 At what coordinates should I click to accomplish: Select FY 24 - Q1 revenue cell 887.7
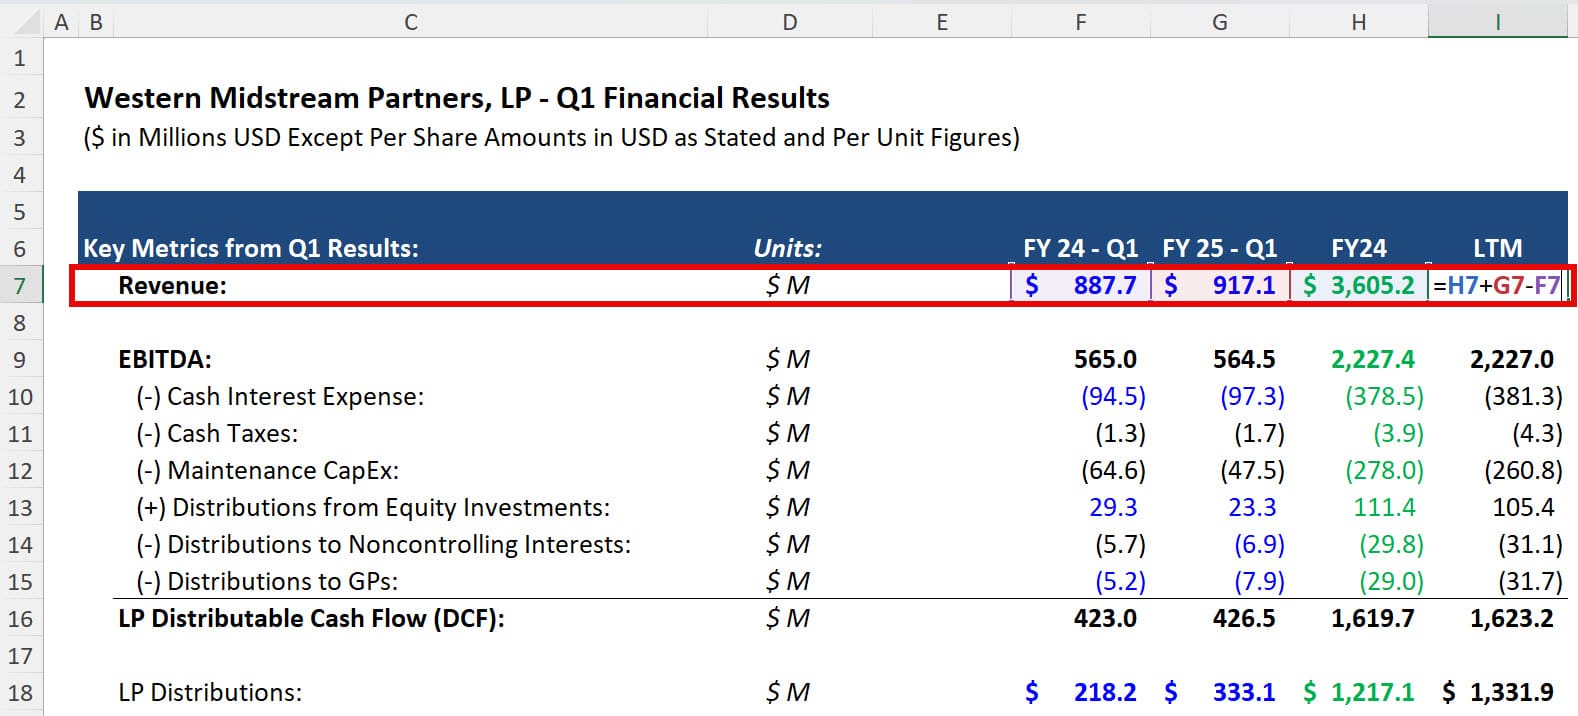click(x=1081, y=286)
